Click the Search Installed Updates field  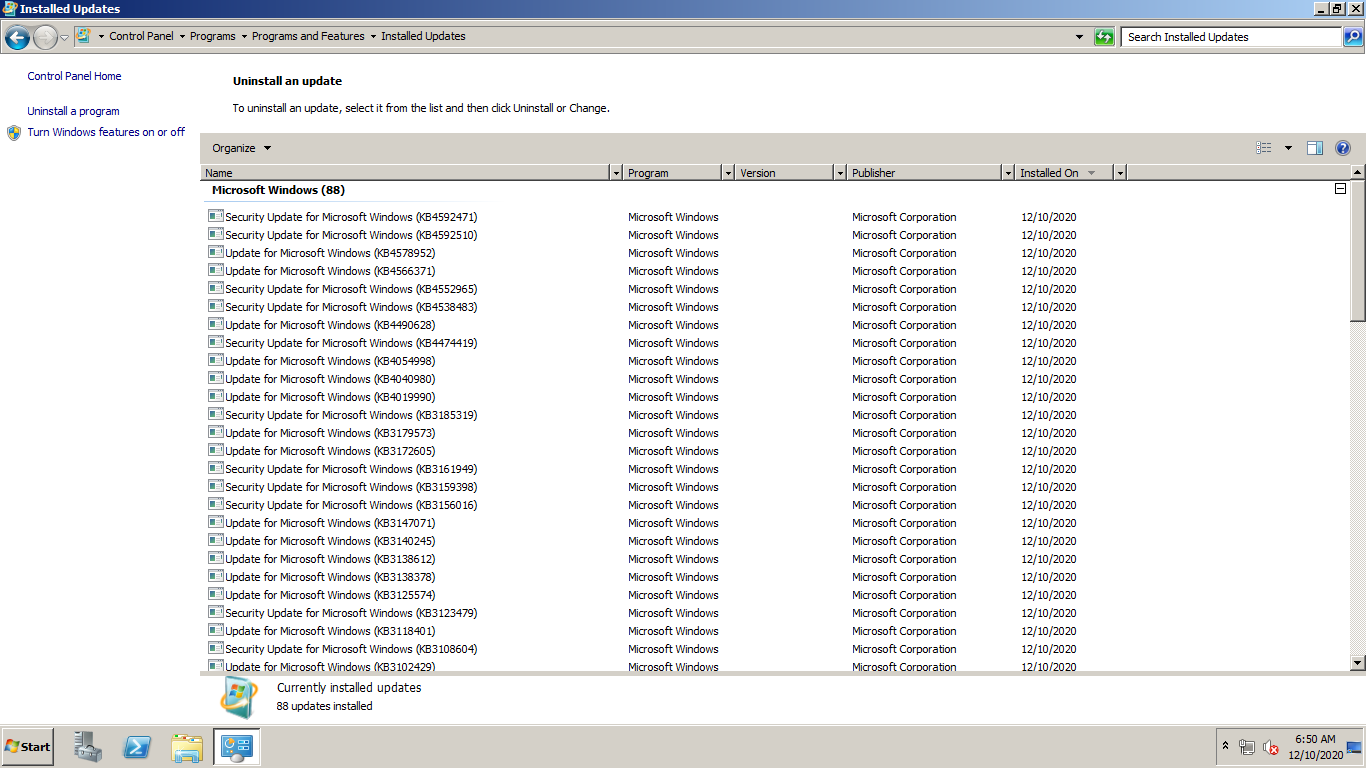1231,37
